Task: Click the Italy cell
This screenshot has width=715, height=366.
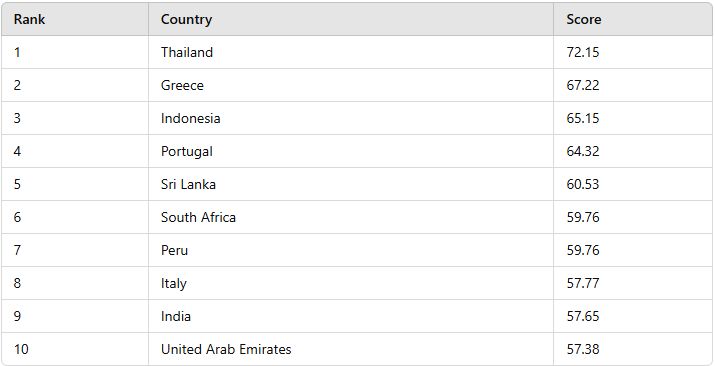Action: (x=351, y=283)
